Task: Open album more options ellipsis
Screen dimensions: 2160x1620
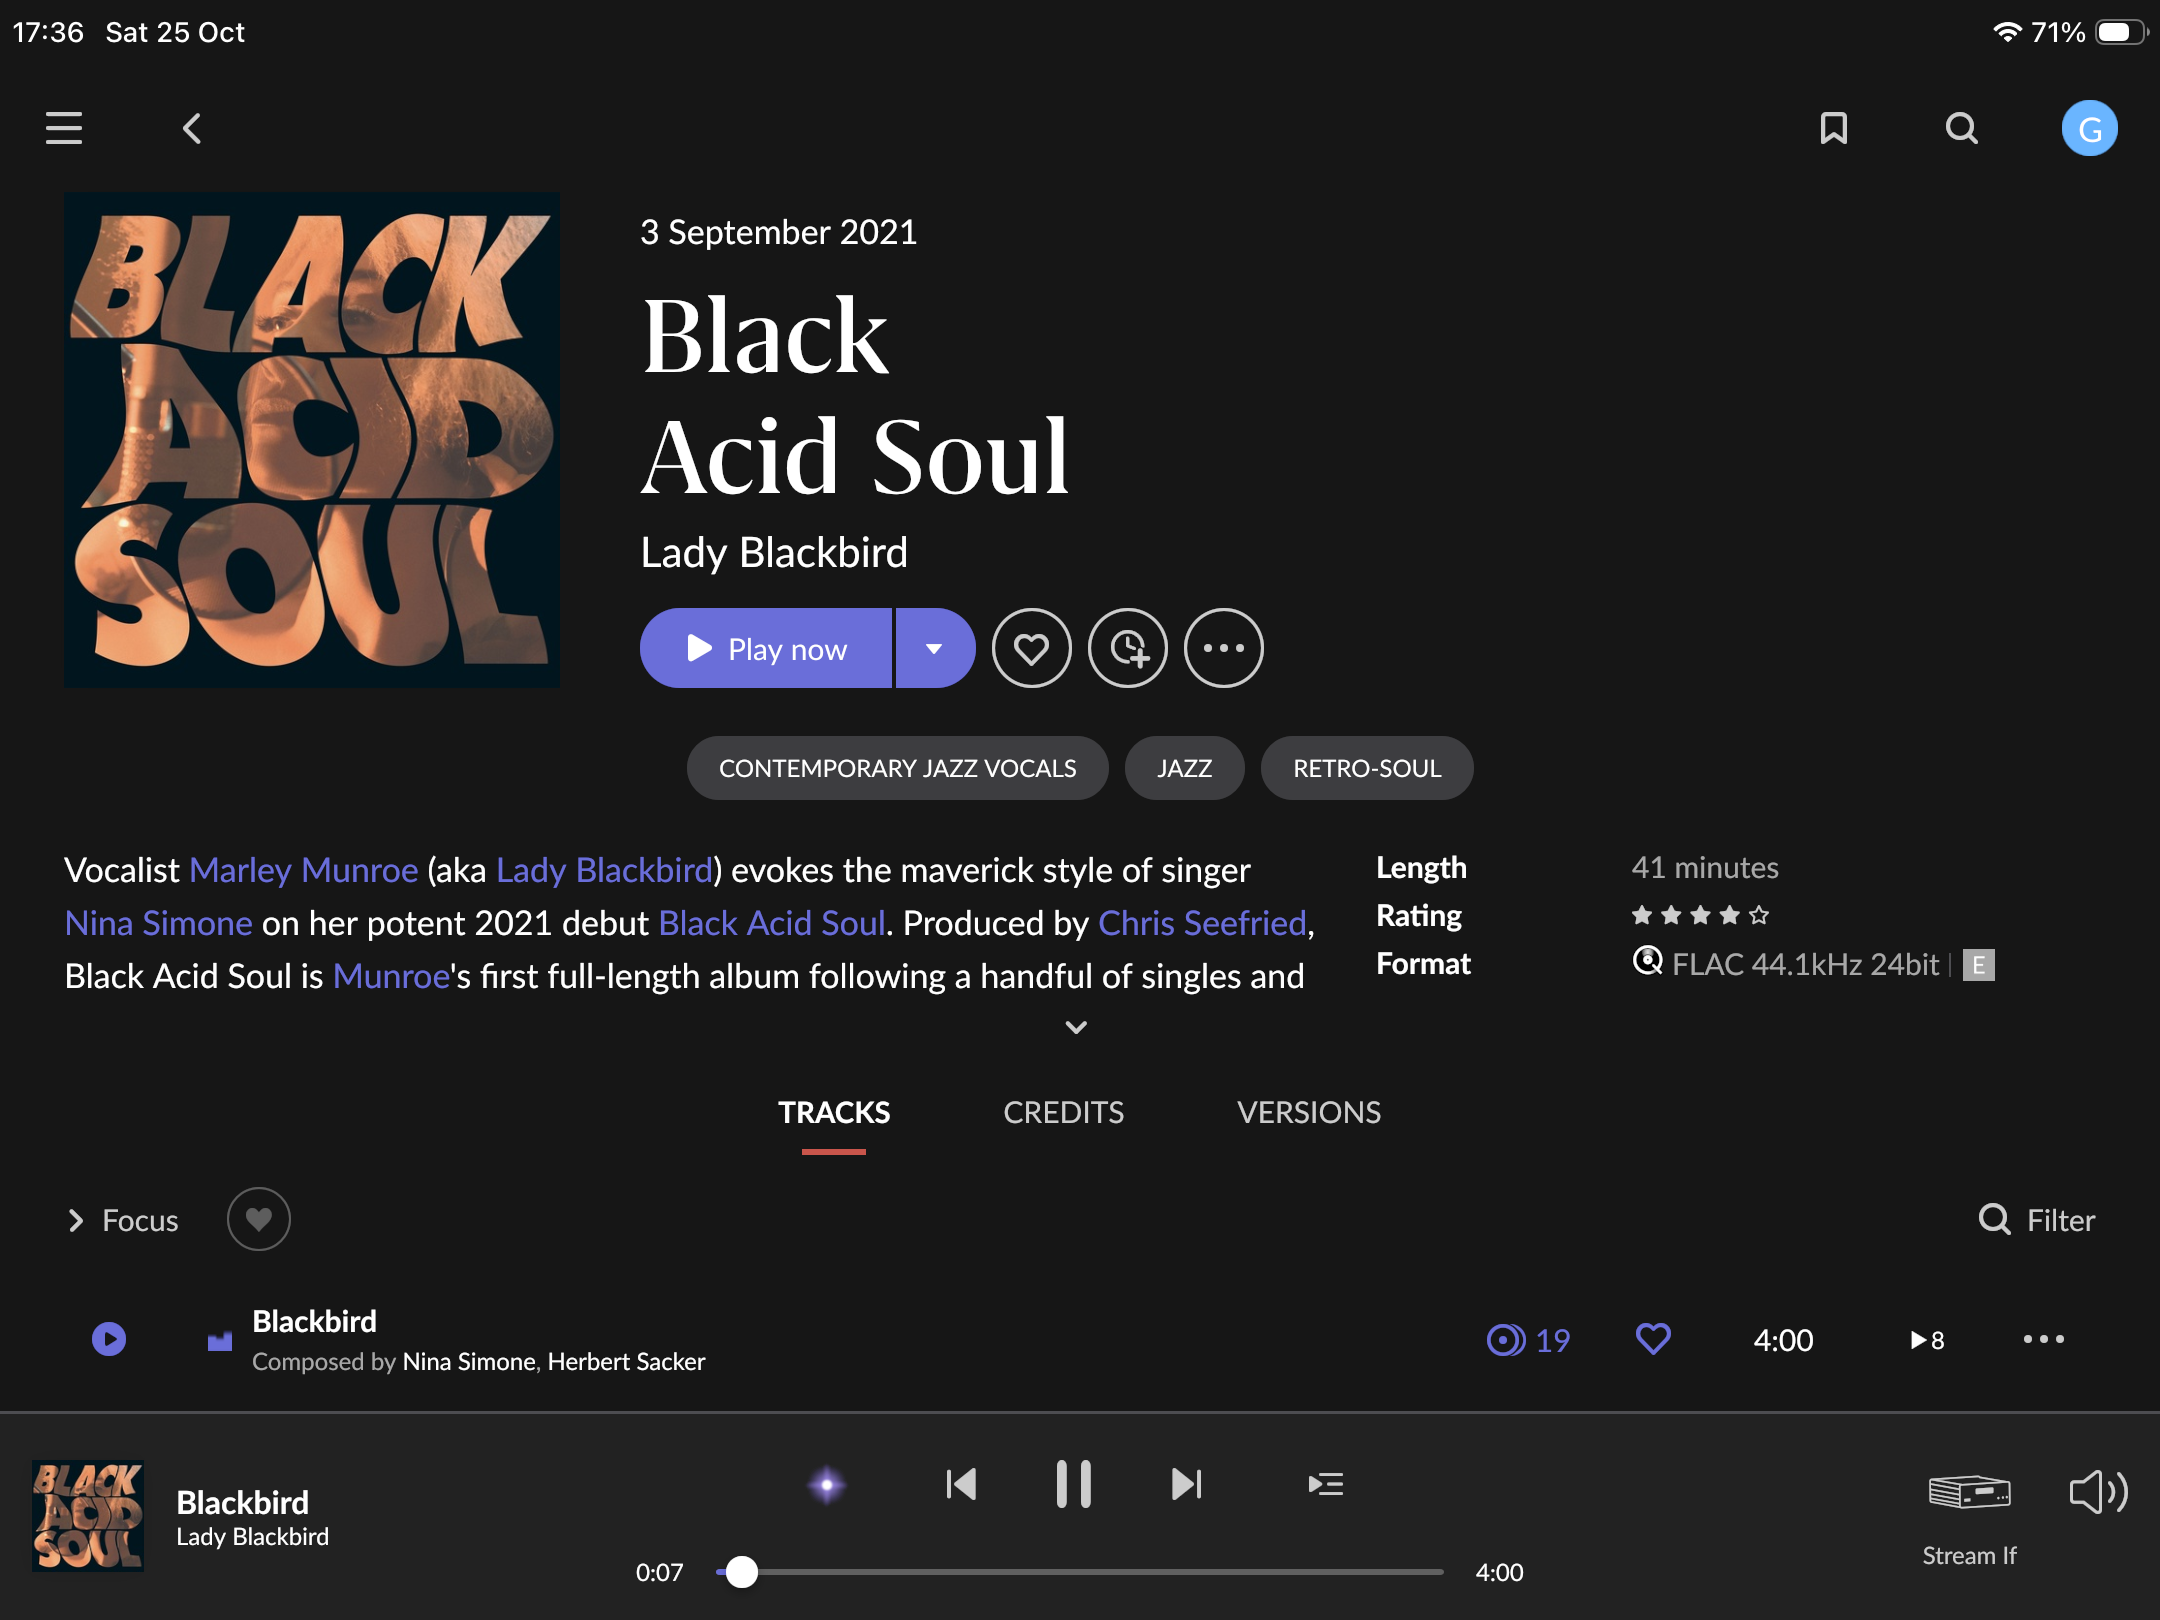Action: coord(1223,648)
